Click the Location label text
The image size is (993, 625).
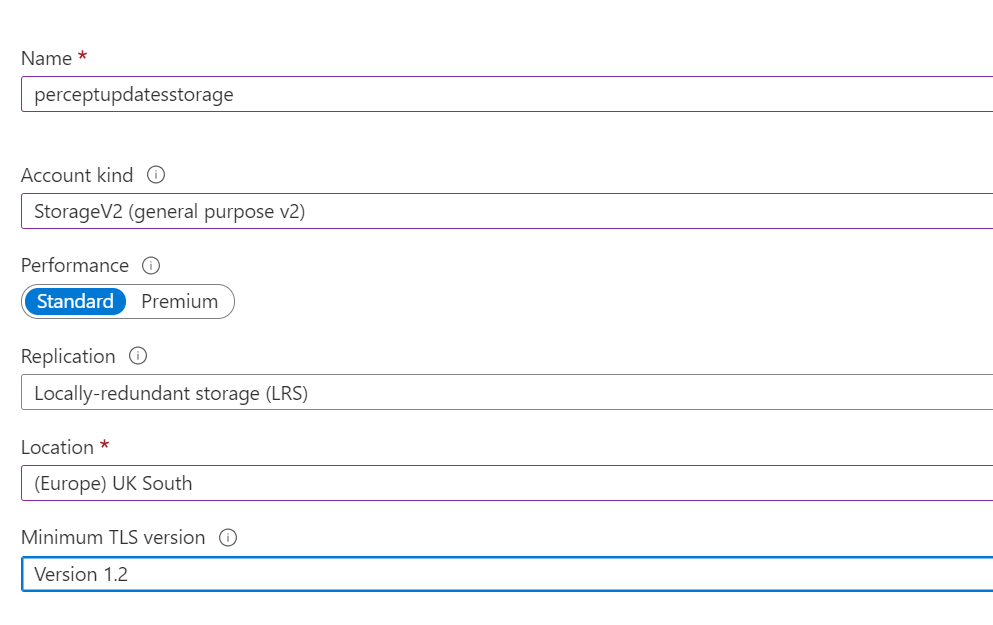point(57,447)
